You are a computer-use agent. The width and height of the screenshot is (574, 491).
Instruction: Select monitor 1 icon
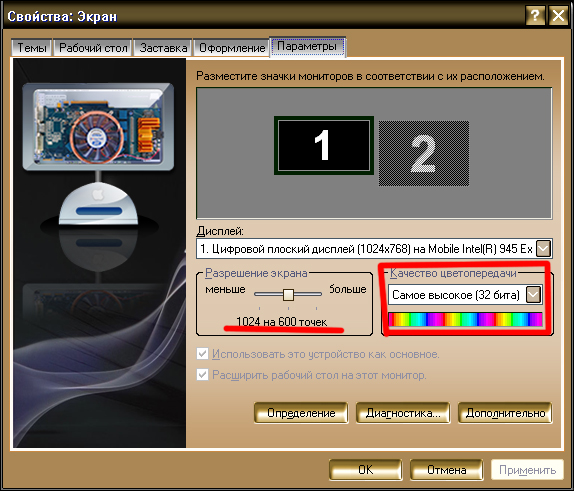(324, 145)
